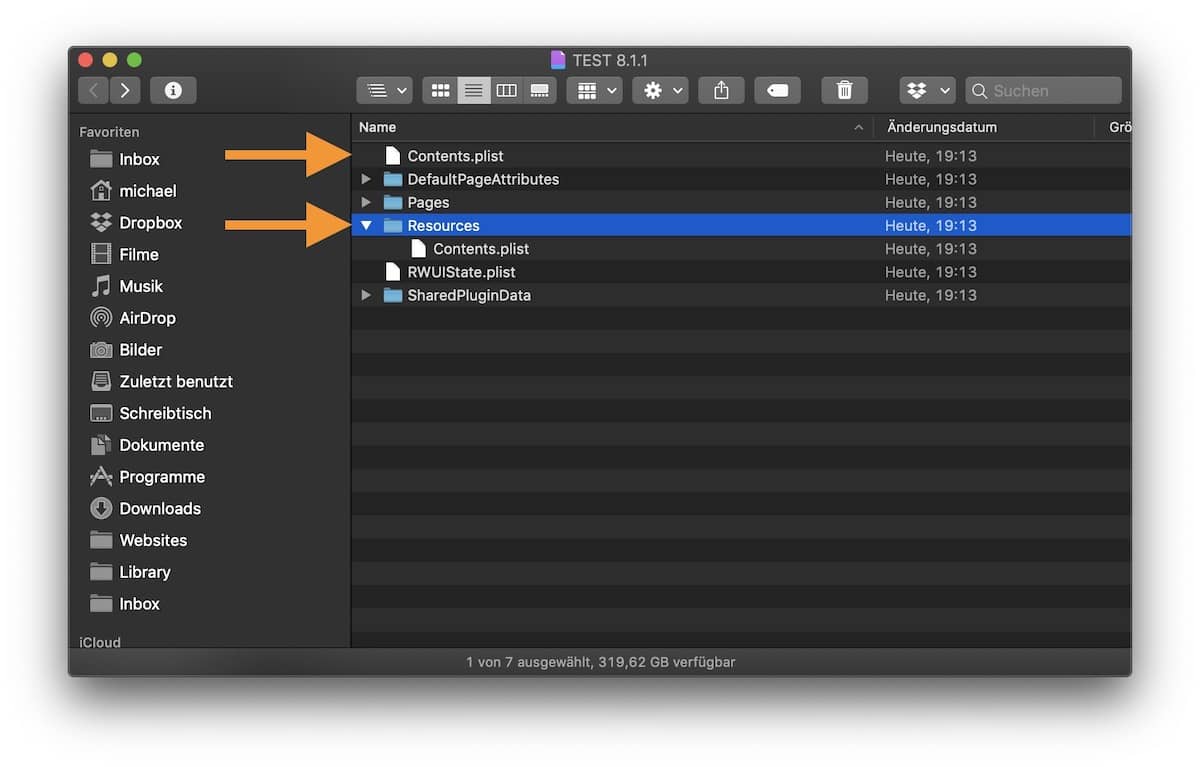Open Library in the sidebar
This screenshot has width=1200, height=767.
tap(130, 572)
